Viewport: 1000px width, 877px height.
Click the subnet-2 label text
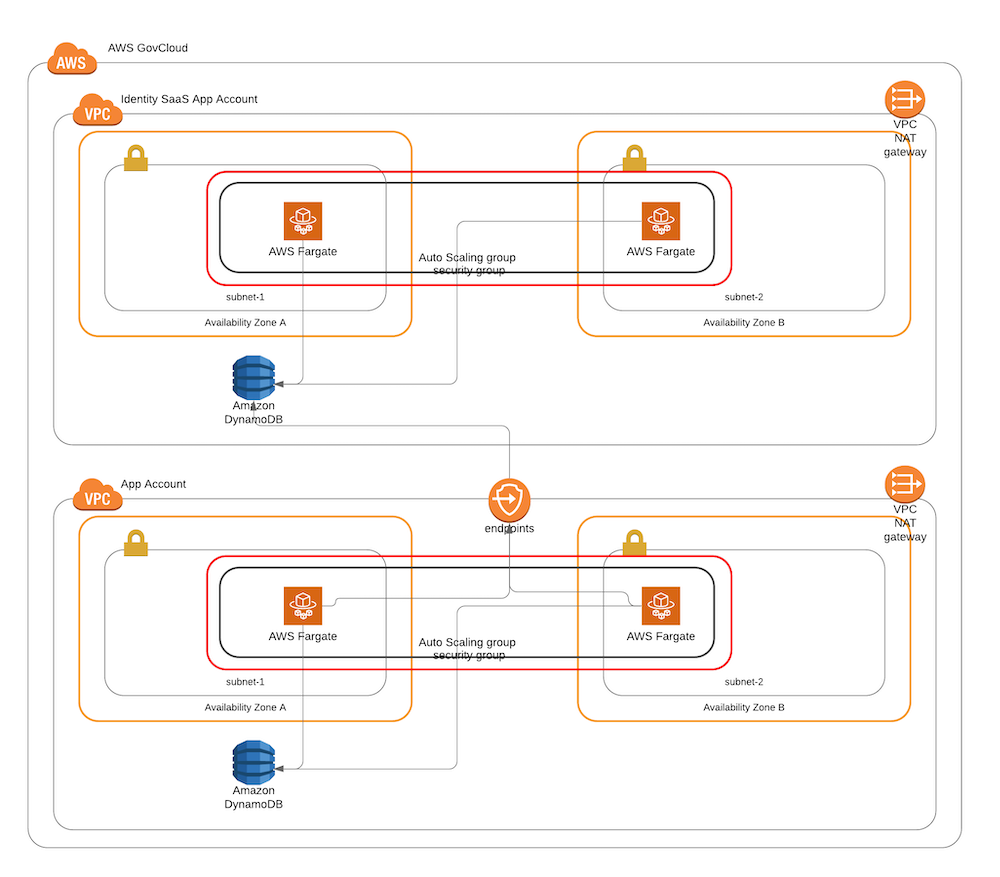coord(744,297)
